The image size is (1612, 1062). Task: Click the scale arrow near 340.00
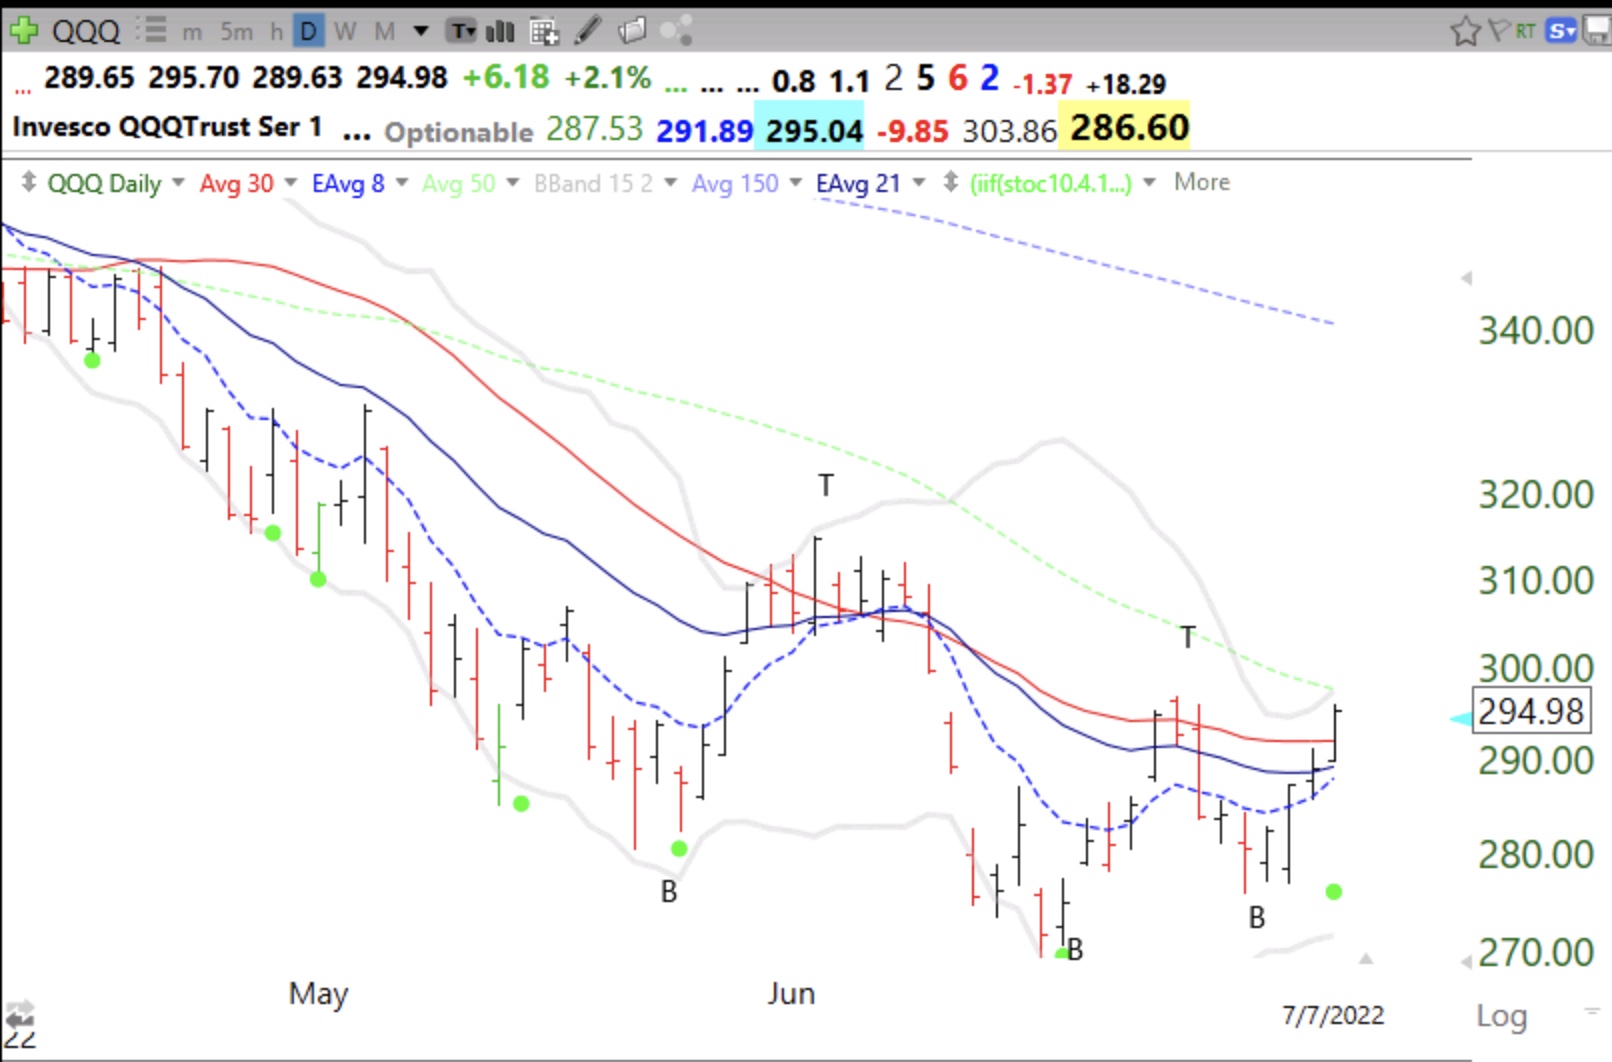click(x=1466, y=278)
